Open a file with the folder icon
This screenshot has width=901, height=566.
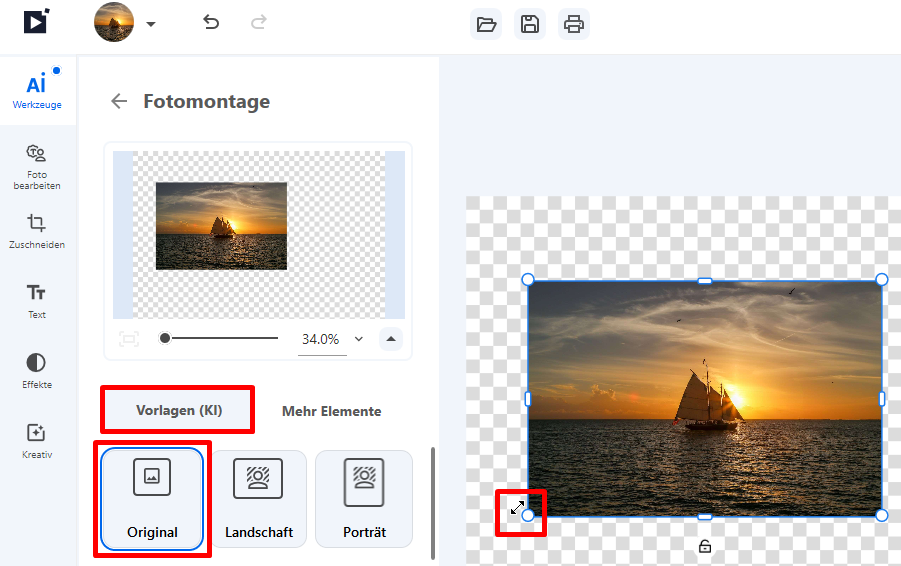pos(486,24)
